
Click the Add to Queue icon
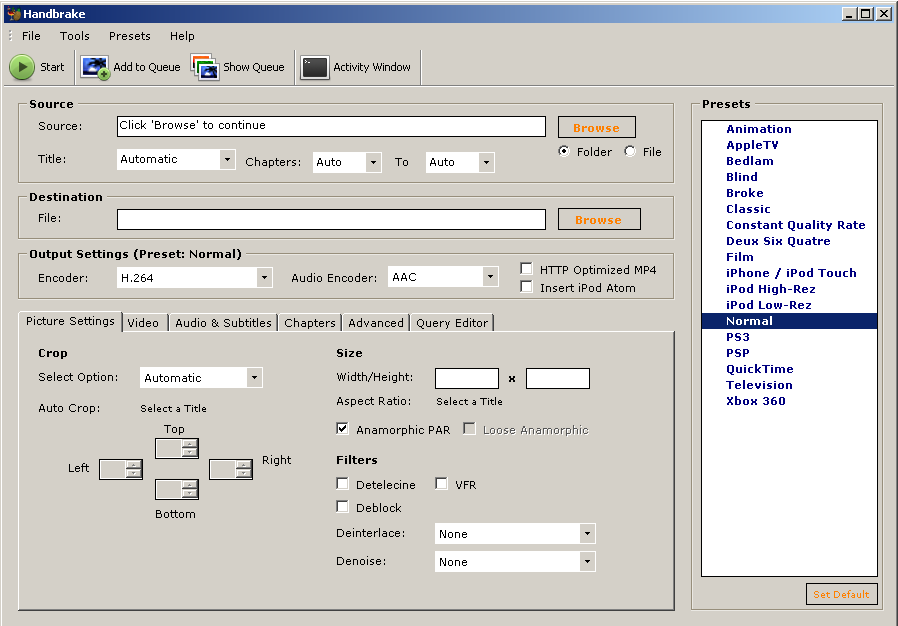[96, 67]
